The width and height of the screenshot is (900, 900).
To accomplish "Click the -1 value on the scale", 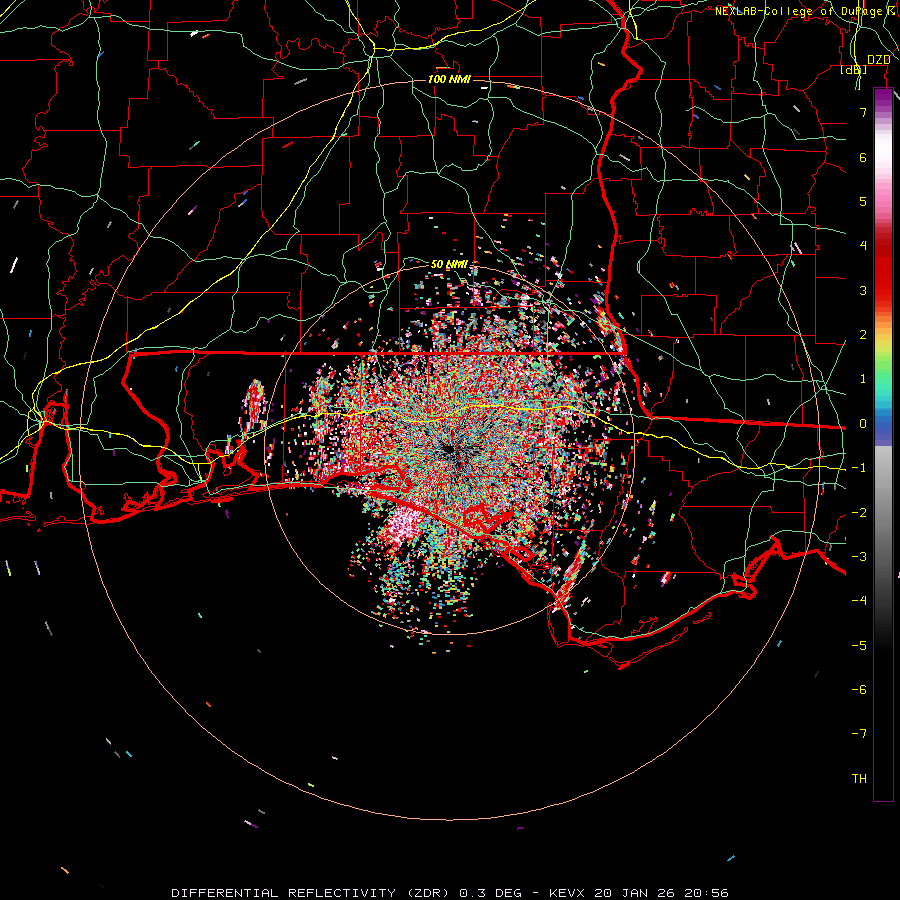I will pos(859,468).
